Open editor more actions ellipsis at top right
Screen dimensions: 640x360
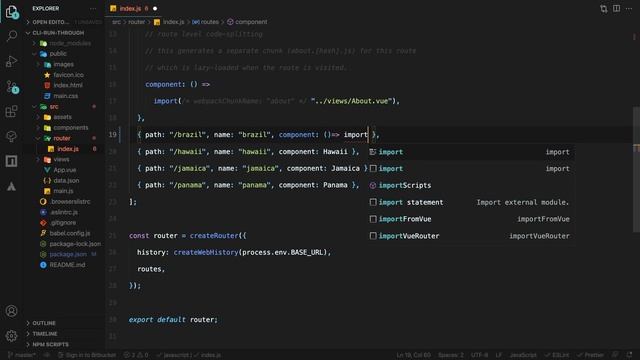[x=629, y=9]
